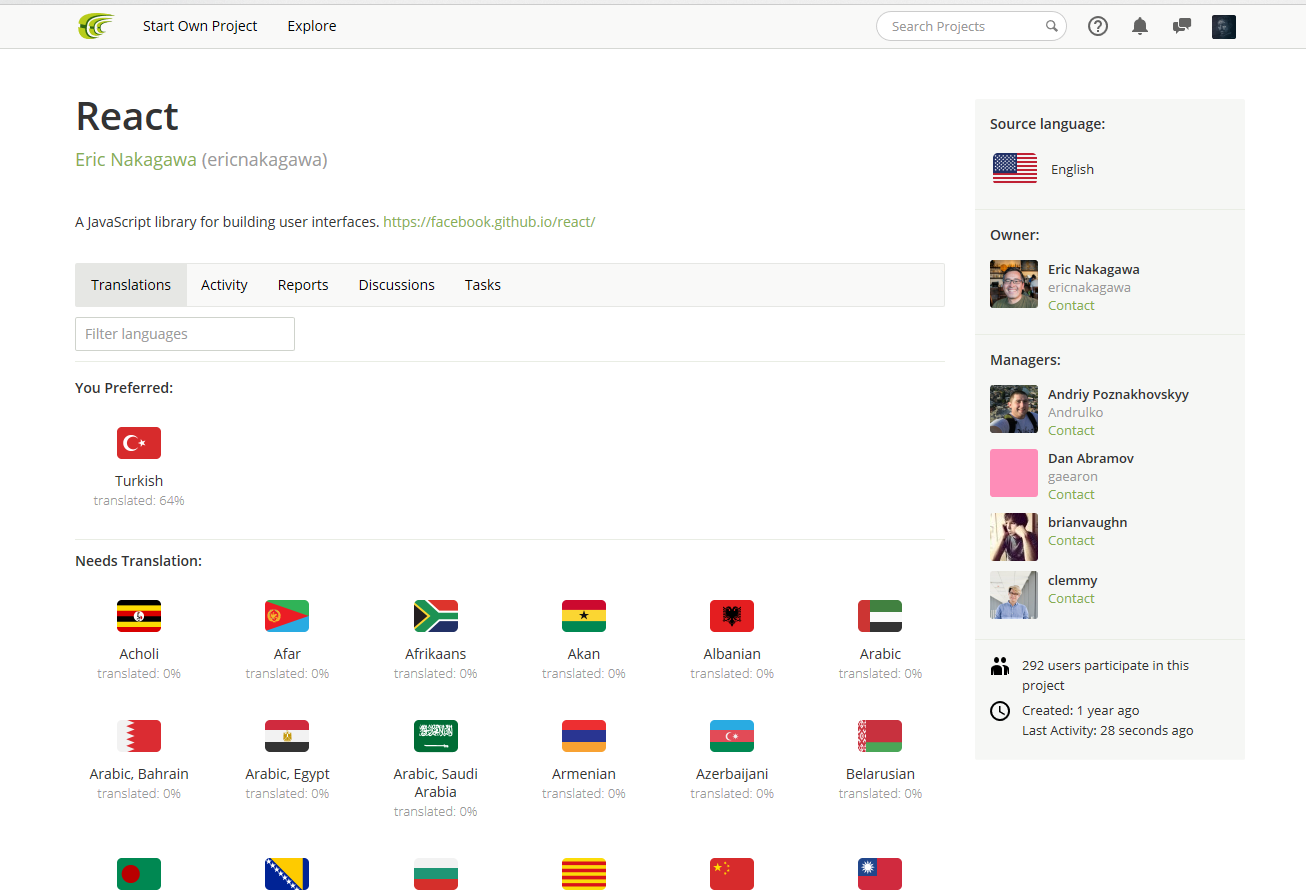Contact manager Andriy Poznakhovskyy
This screenshot has height=892, width=1306.
1071,431
